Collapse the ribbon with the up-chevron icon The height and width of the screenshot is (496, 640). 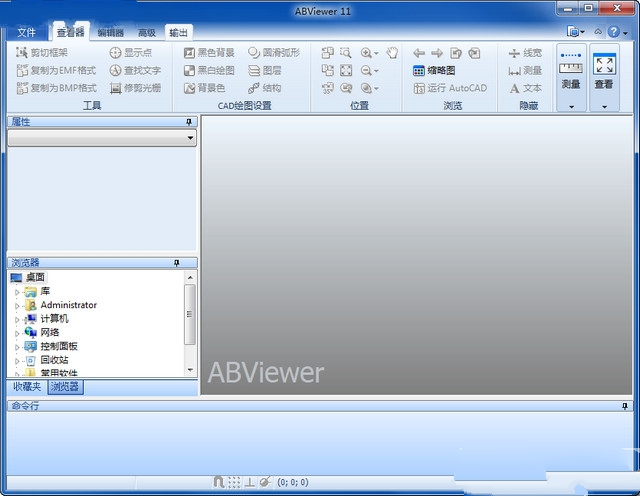[x=598, y=31]
